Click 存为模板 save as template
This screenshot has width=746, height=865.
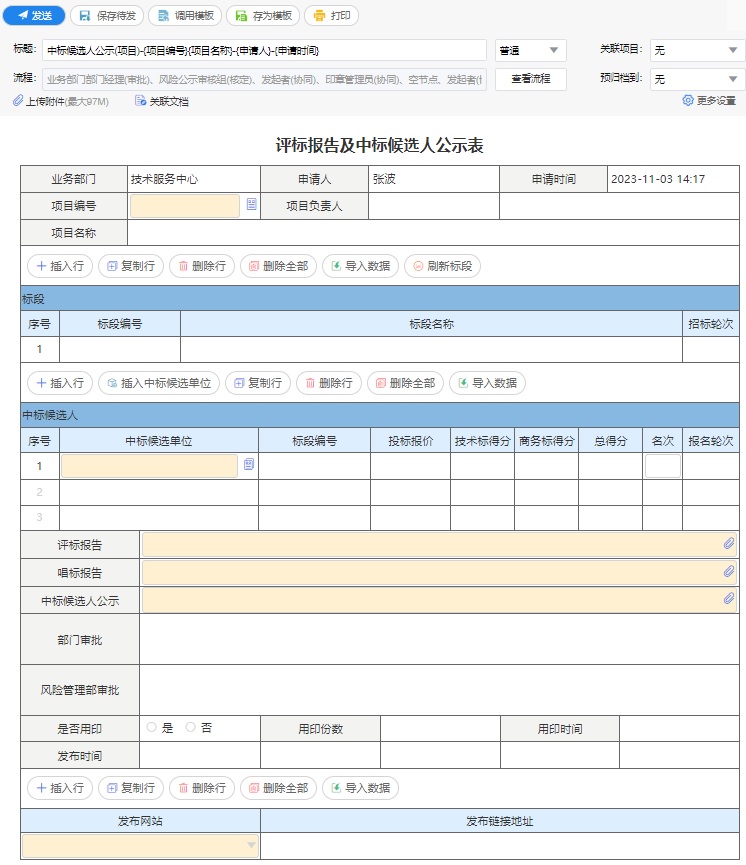(x=263, y=15)
